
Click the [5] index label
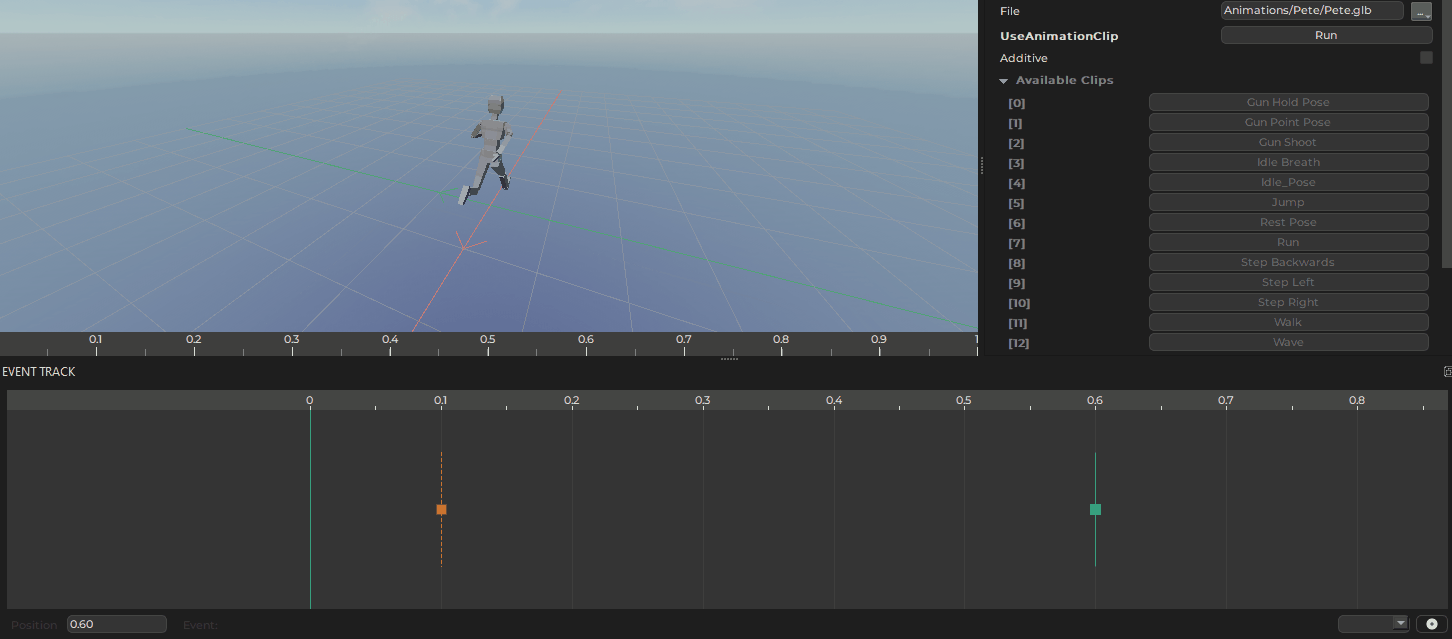click(x=1017, y=203)
